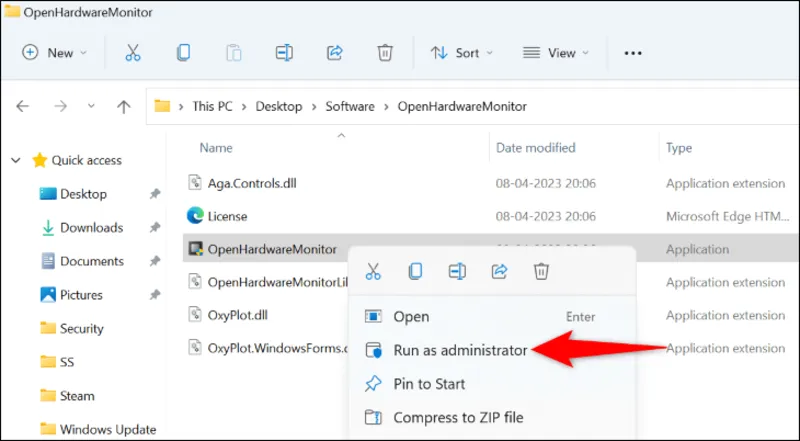Expand chevron after This PC in path
This screenshot has height=441, width=800.
(244, 107)
